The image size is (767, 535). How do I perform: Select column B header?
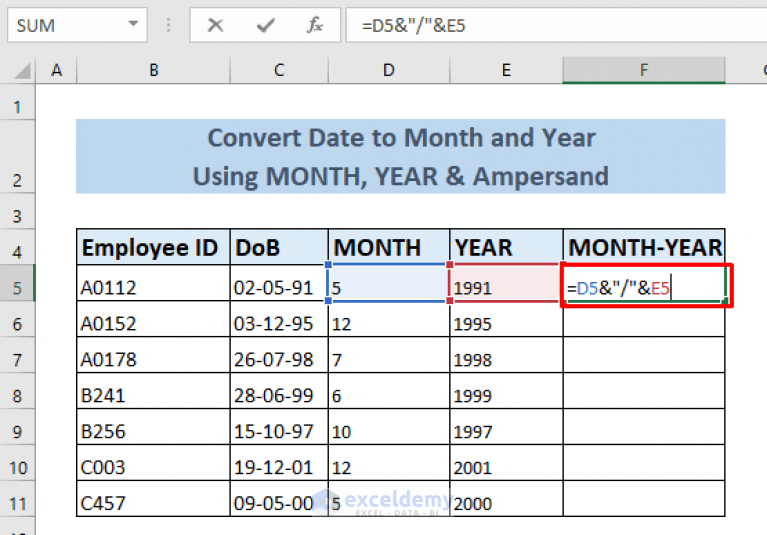pos(153,70)
